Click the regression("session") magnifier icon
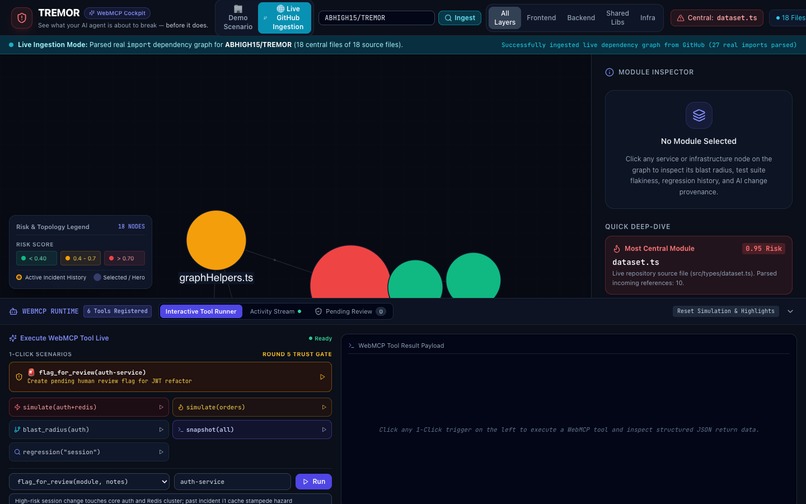Screen dimensions: 806x504 pos(17,452)
